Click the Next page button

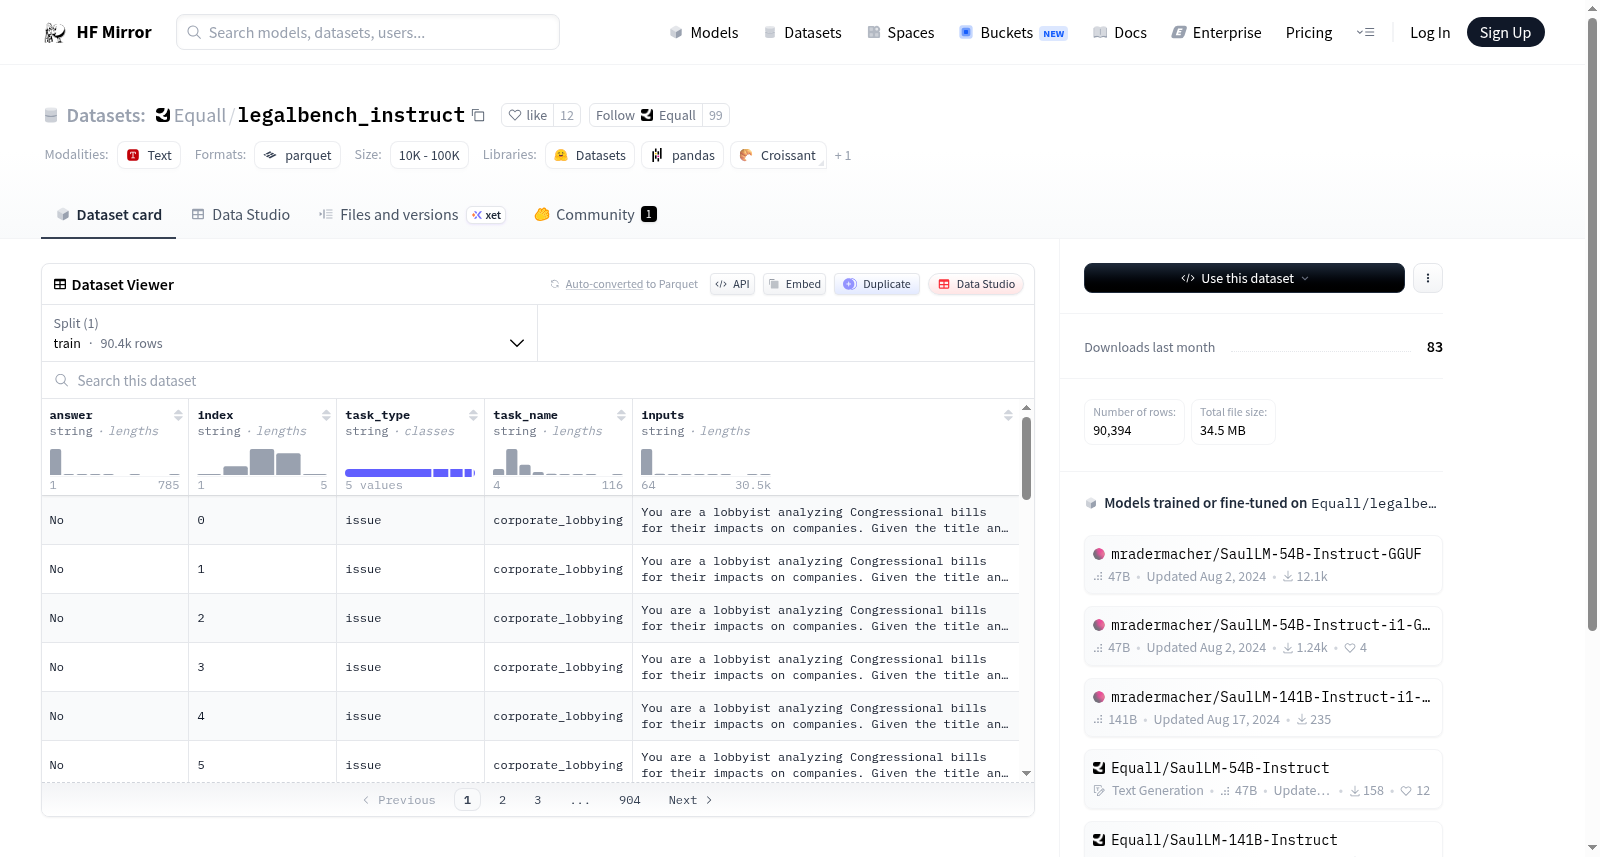(x=690, y=800)
